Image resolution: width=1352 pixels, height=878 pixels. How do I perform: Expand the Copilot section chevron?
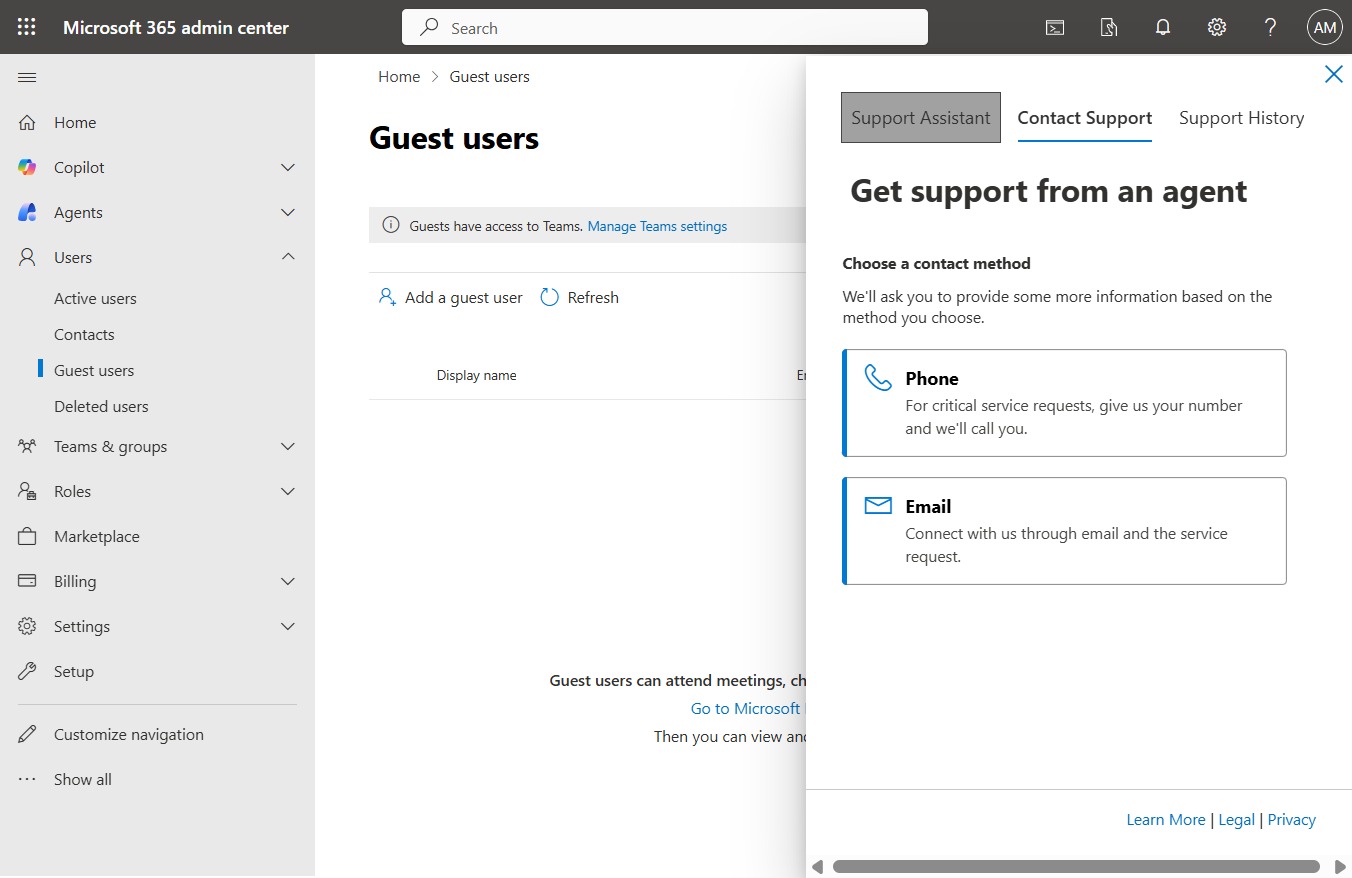coord(288,167)
